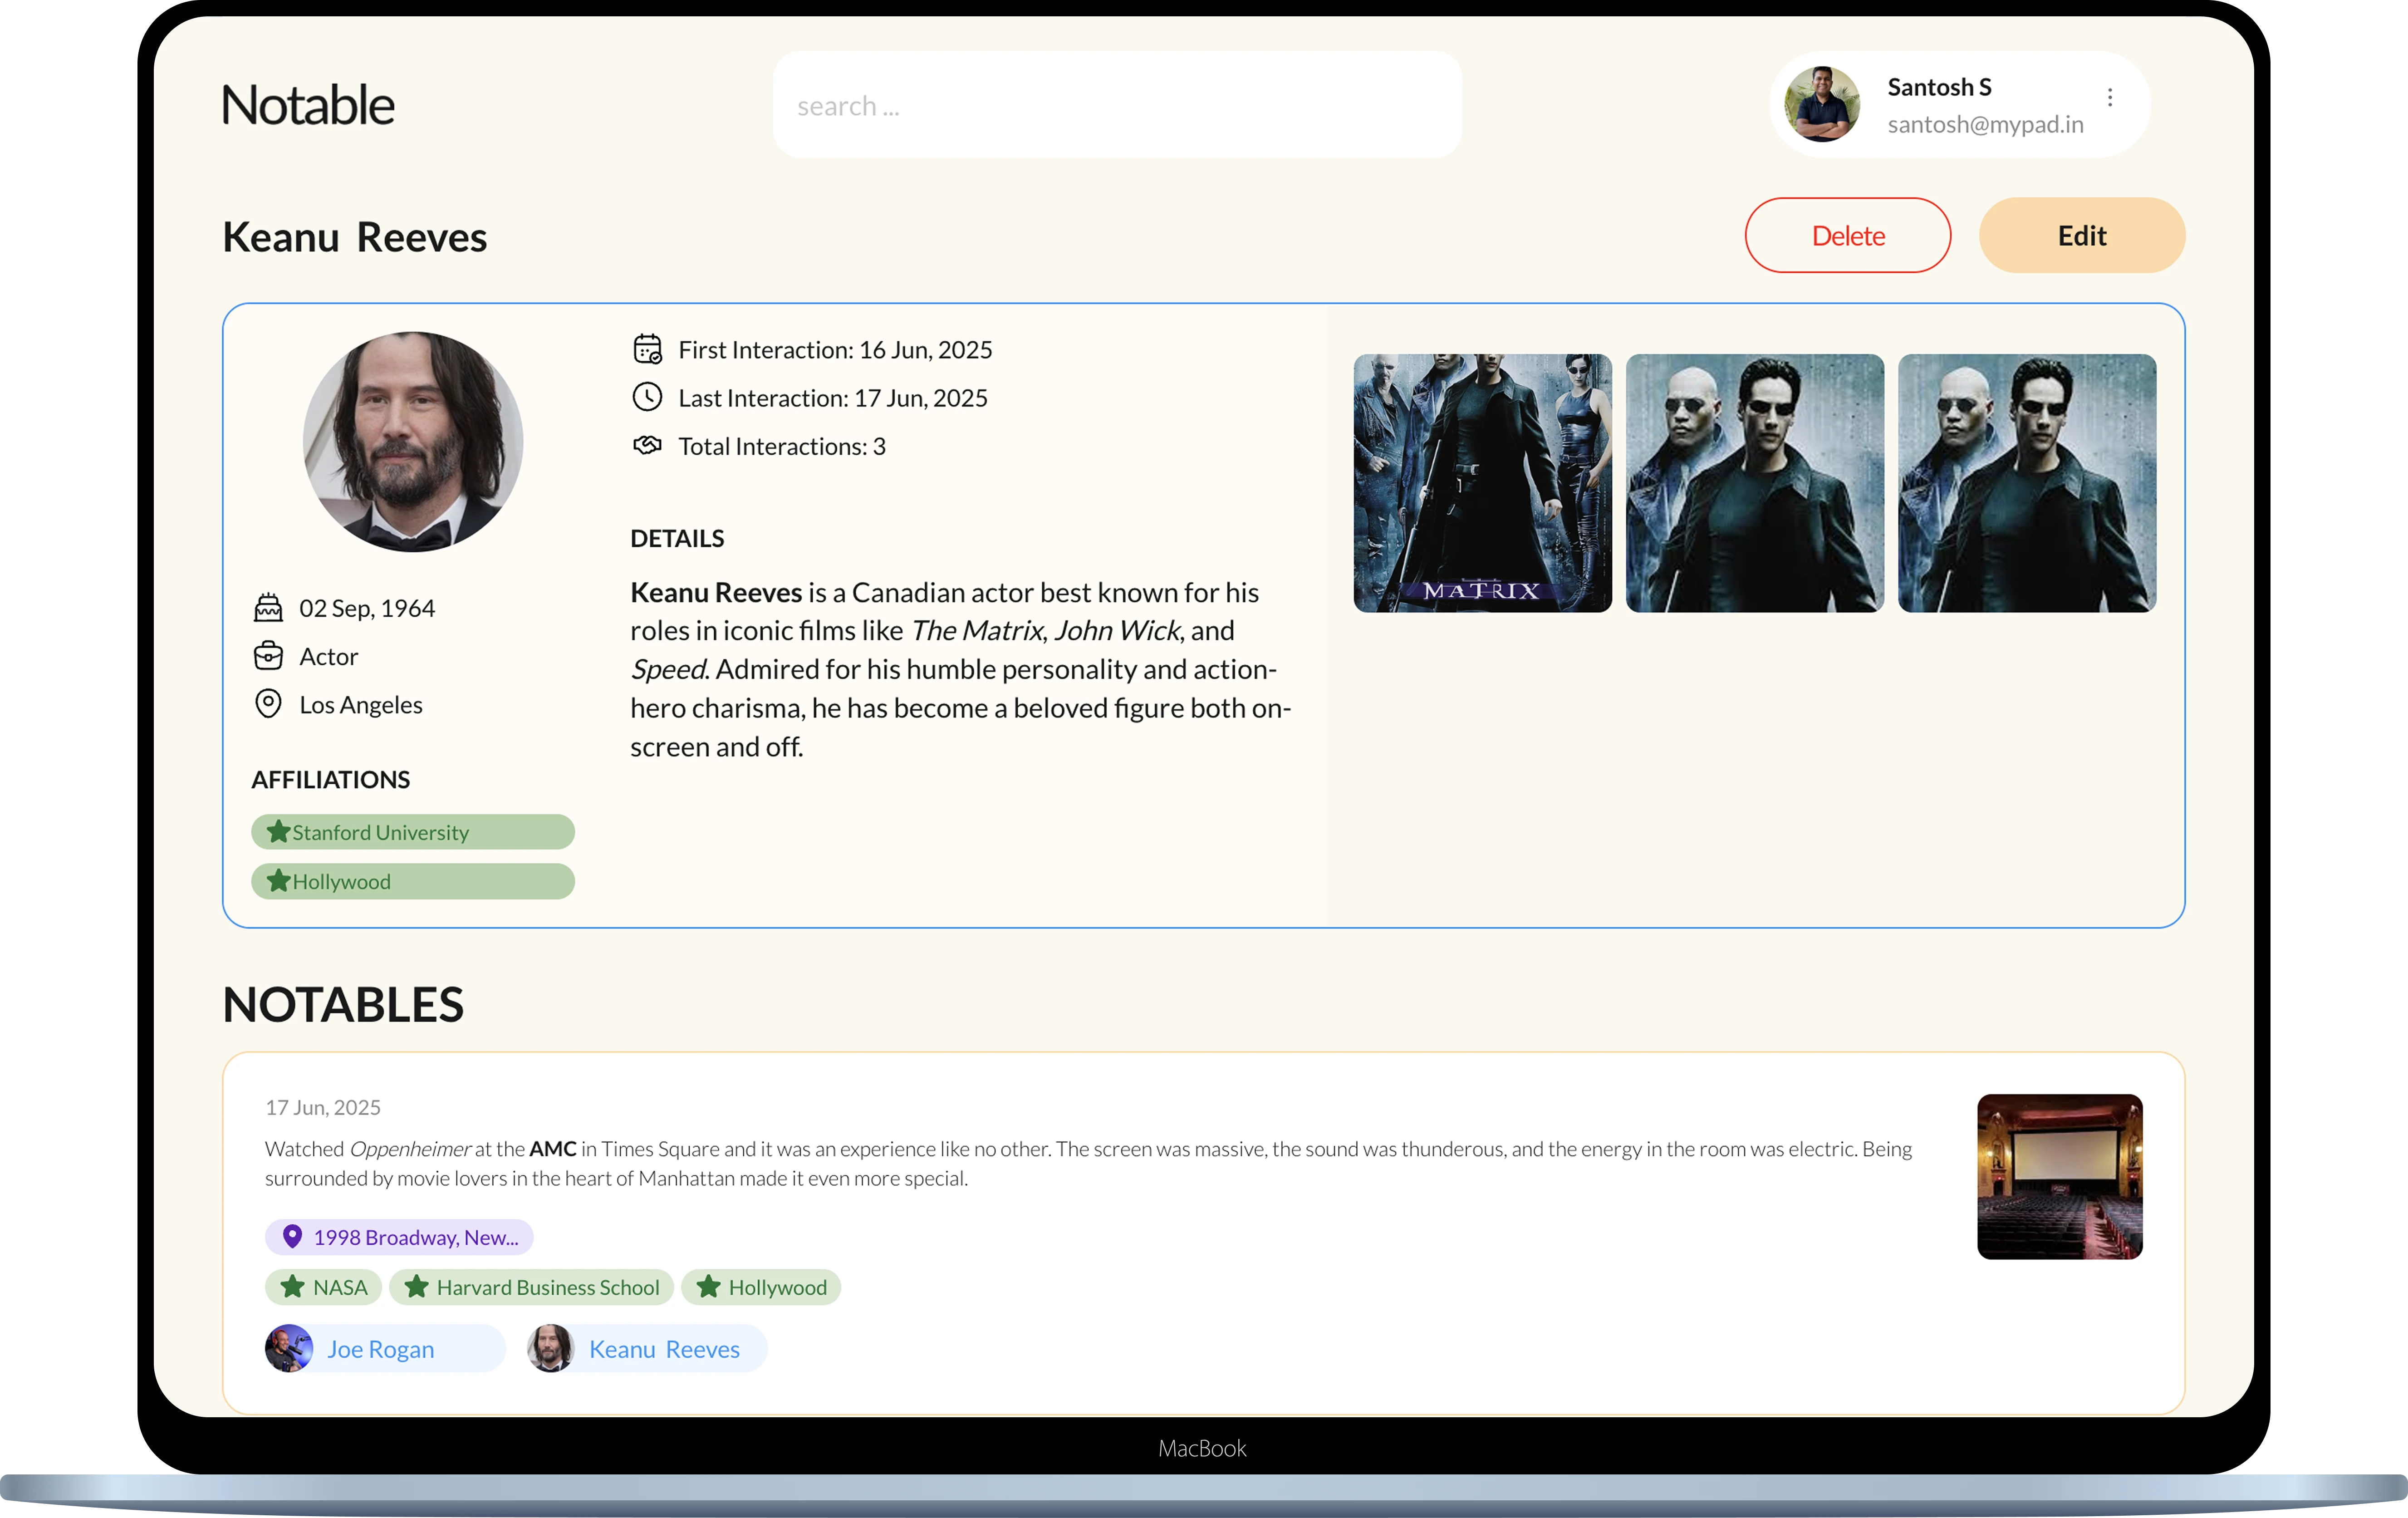2408x1518 pixels.
Task: Click Keanu Reeves' small avatar in chip
Action: coord(551,1348)
